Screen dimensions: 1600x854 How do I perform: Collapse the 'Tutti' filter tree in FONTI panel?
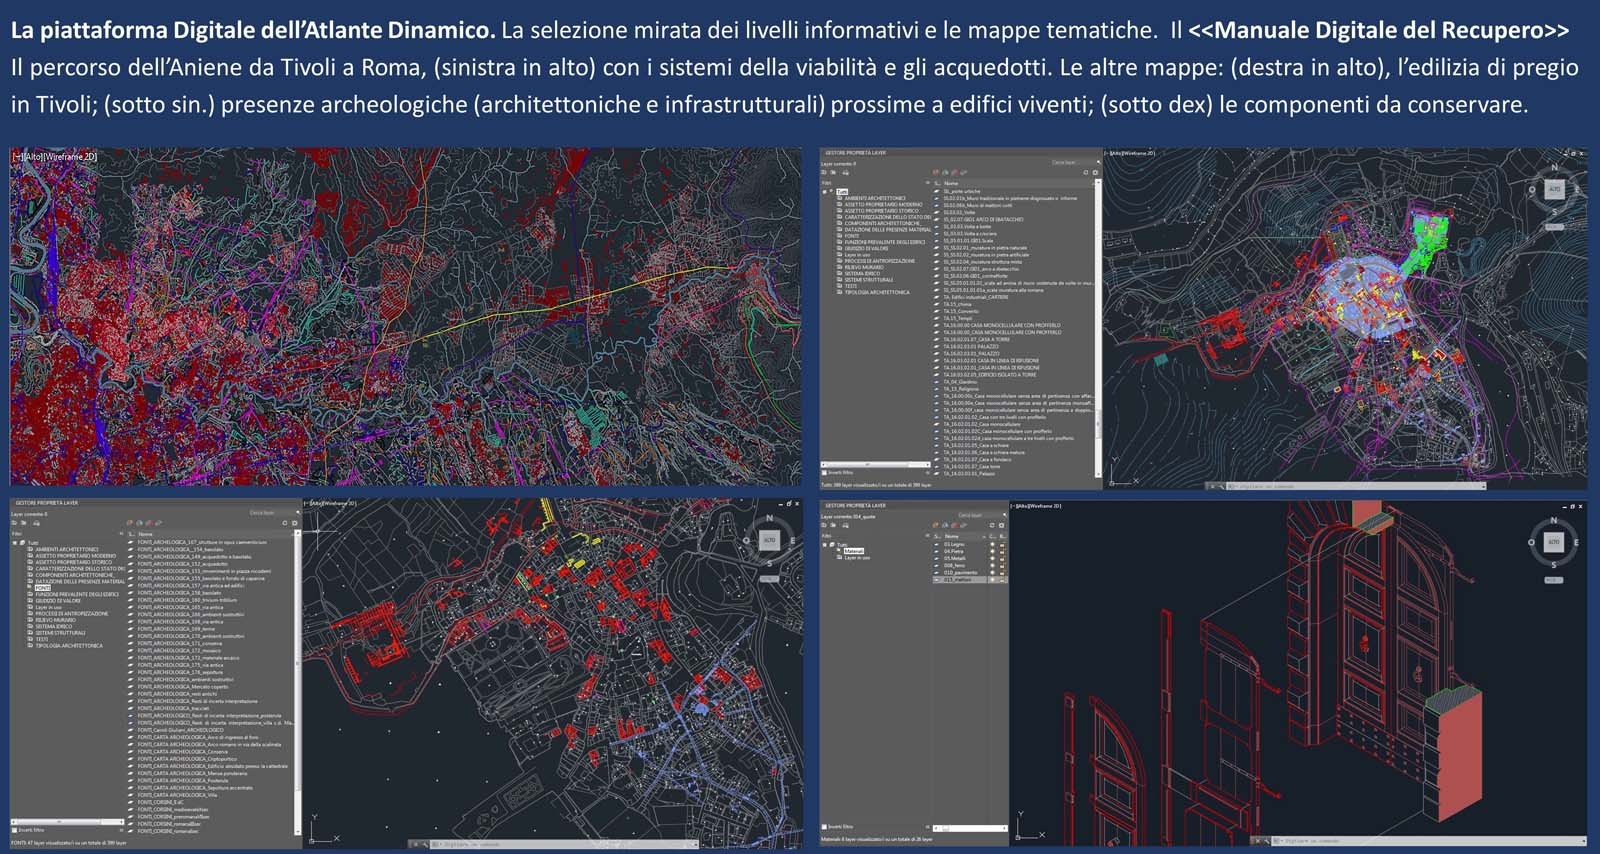pos(14,543)
